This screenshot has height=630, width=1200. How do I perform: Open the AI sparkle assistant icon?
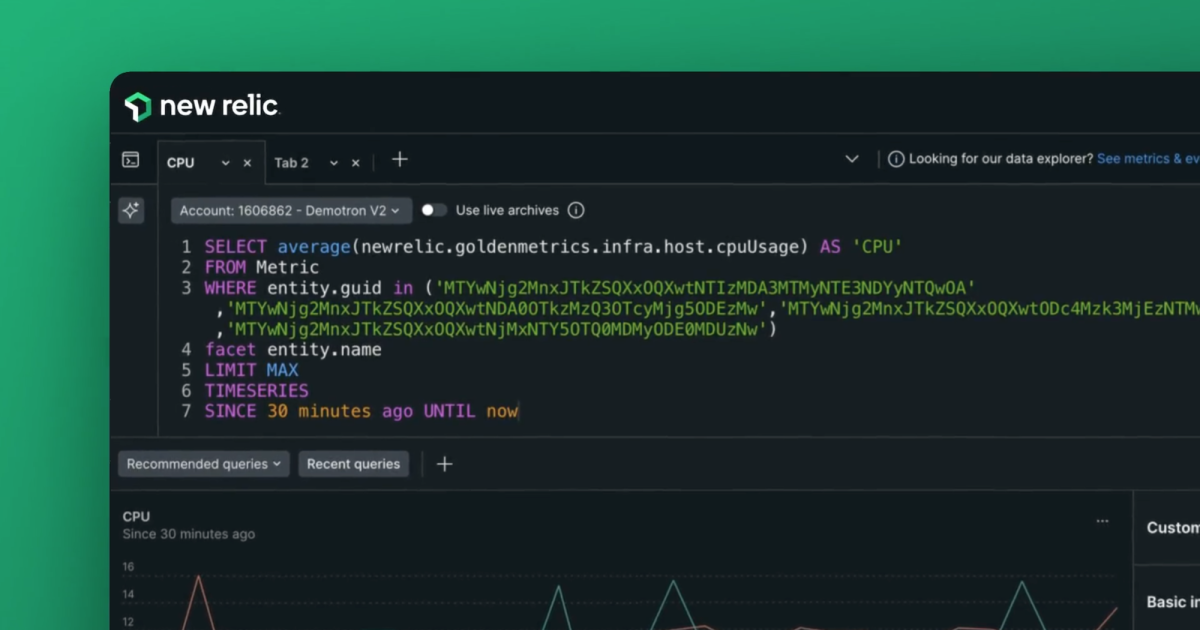click(131, 210)
